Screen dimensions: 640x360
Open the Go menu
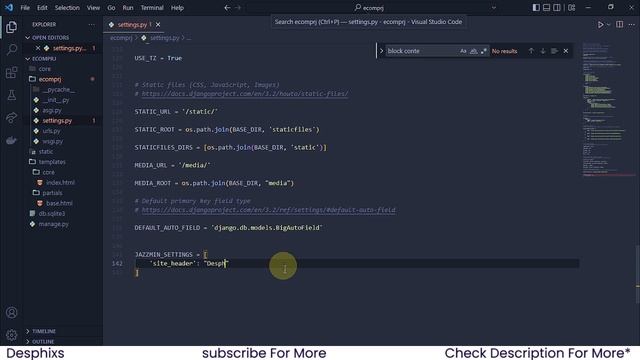(111, 8)
